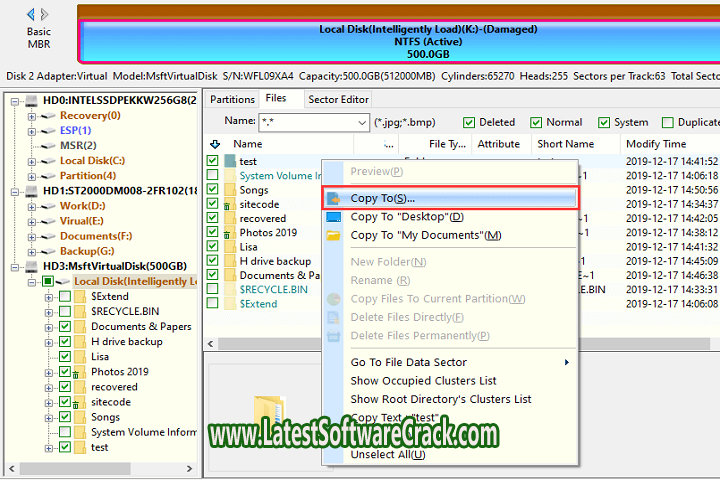The height and width of the screenshot is (480, 720).
Task: Toggle the Normal filter checkbox
Action: pos(536,122)
